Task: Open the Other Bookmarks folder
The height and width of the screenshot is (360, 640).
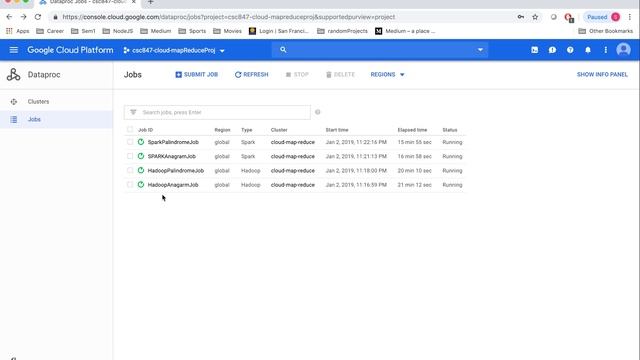Action: pos(606,31)
